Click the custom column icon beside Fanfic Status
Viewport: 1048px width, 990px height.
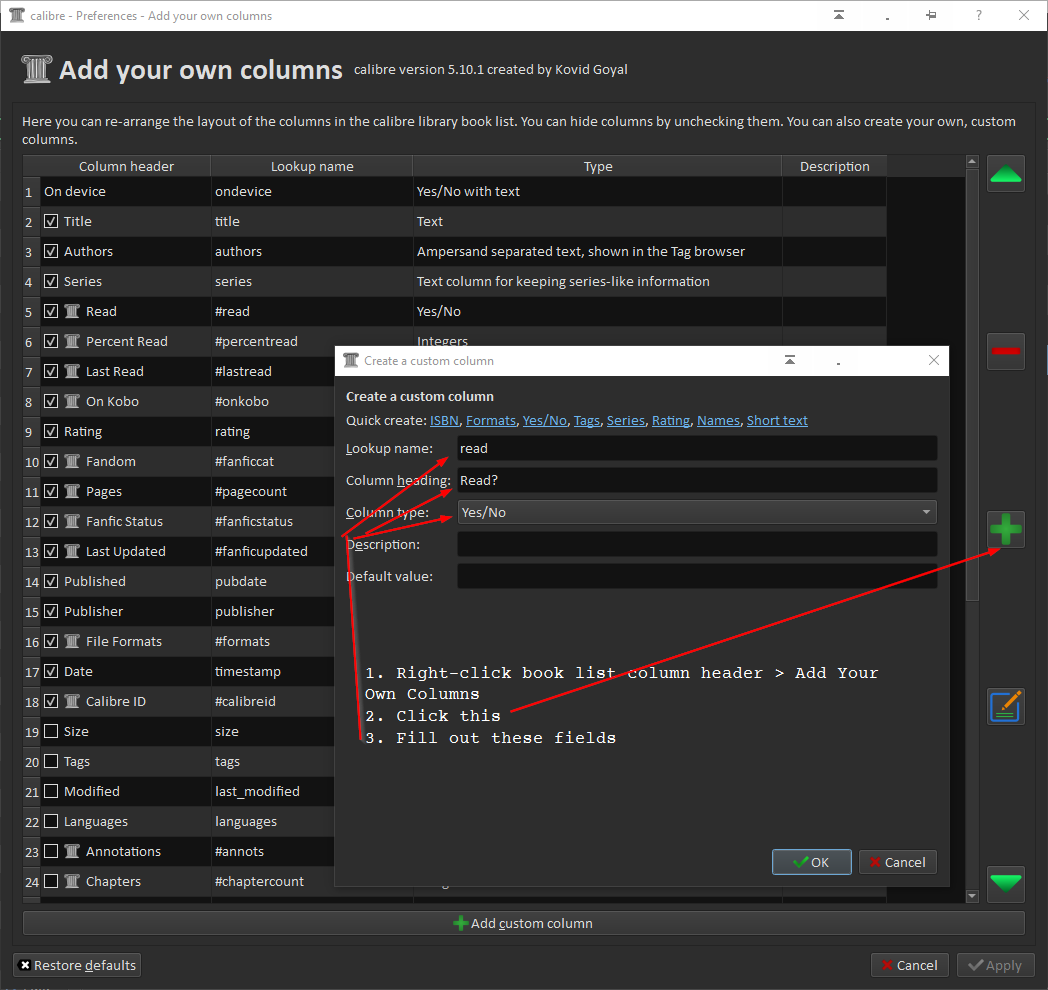click(x=72, y=521)
